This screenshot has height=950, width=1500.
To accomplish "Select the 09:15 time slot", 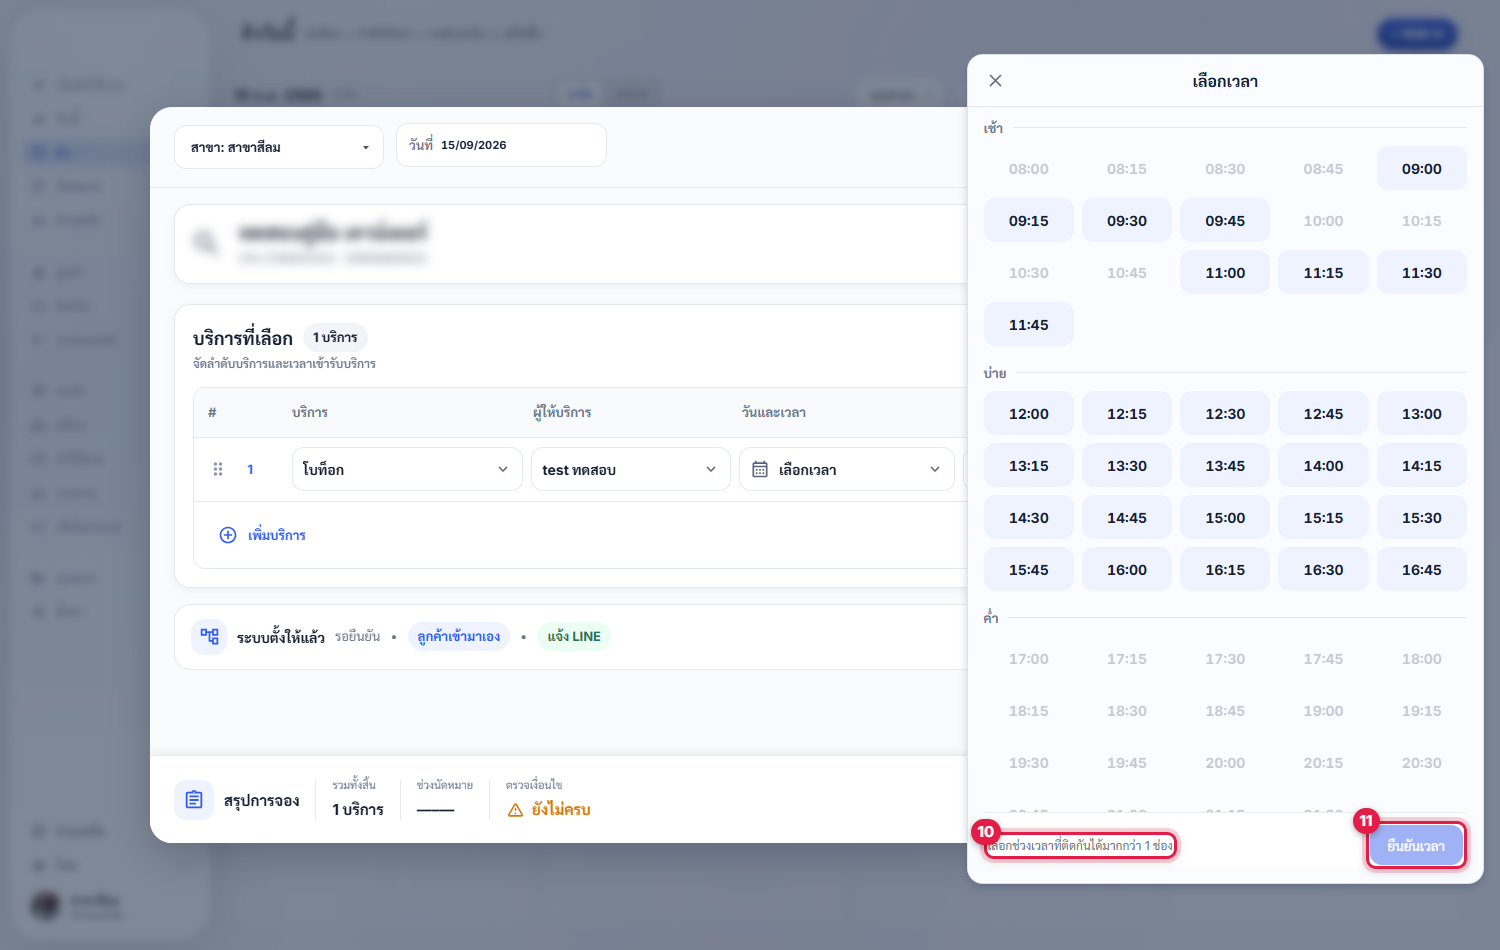I will tap(1029, 221).
